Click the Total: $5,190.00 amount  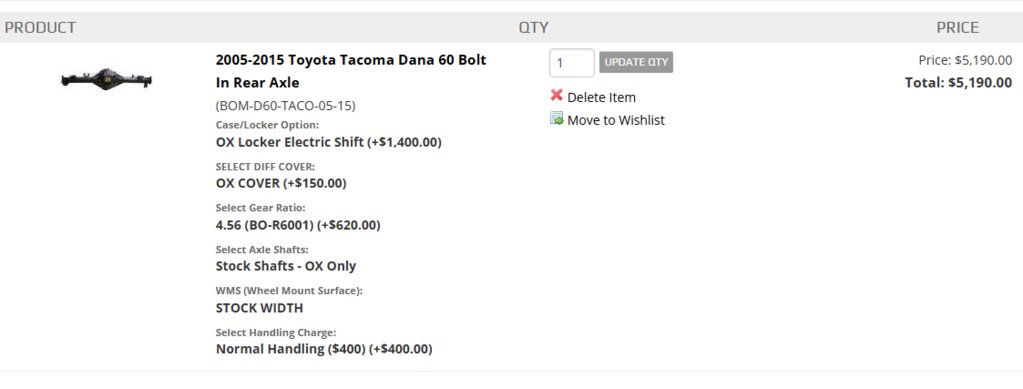(958, 83)
